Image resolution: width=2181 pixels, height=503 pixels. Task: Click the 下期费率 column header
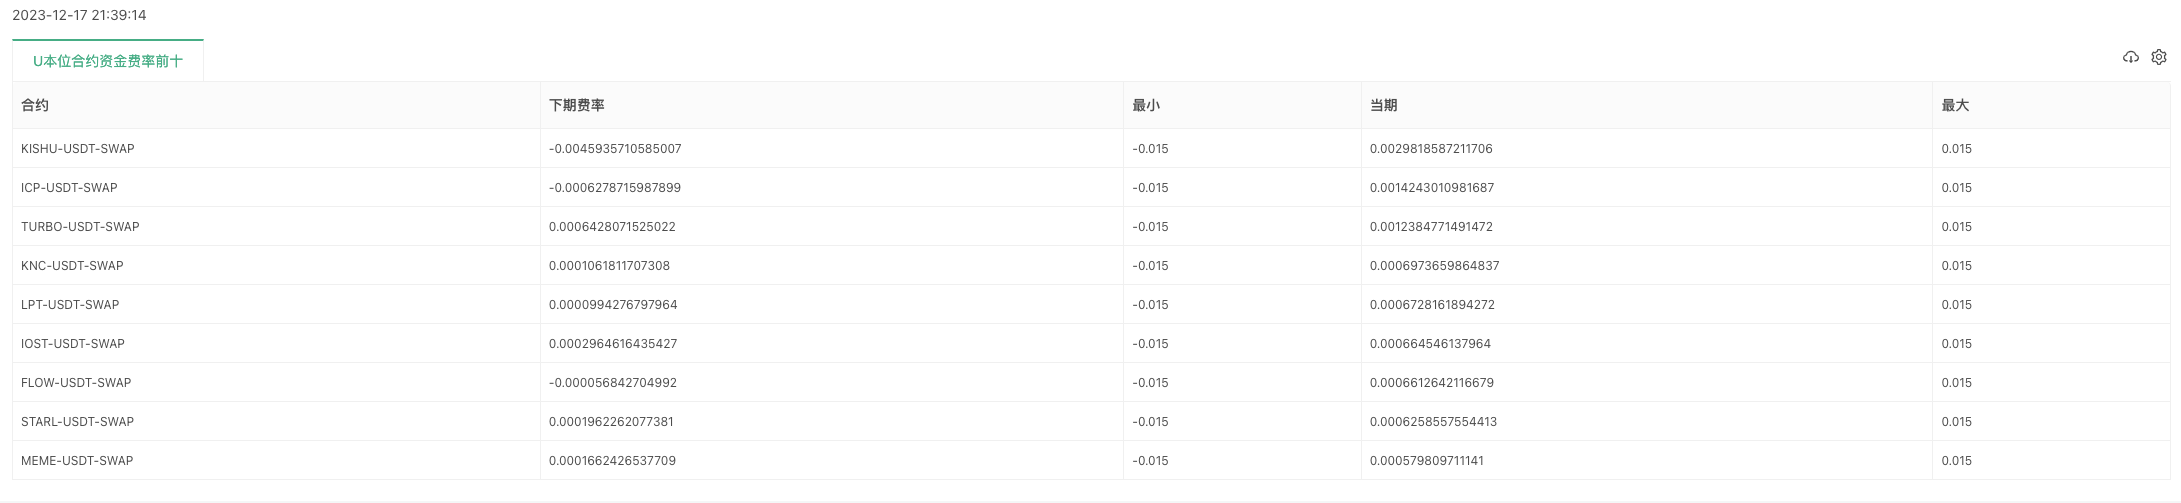pyautogui.click(x=576, y=105)
